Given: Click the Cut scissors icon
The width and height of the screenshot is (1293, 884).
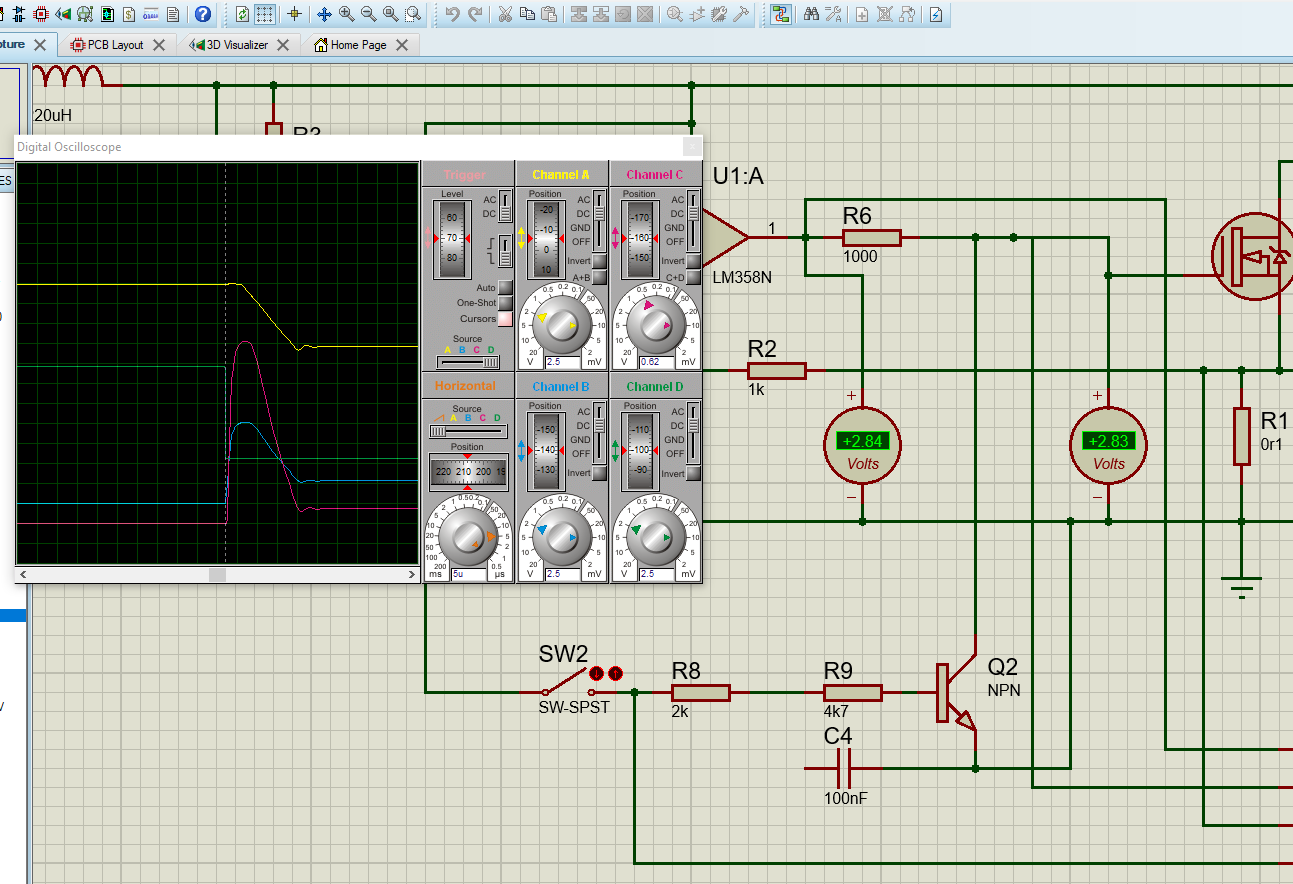Looking at the screenshot, I should pos(505,14).
